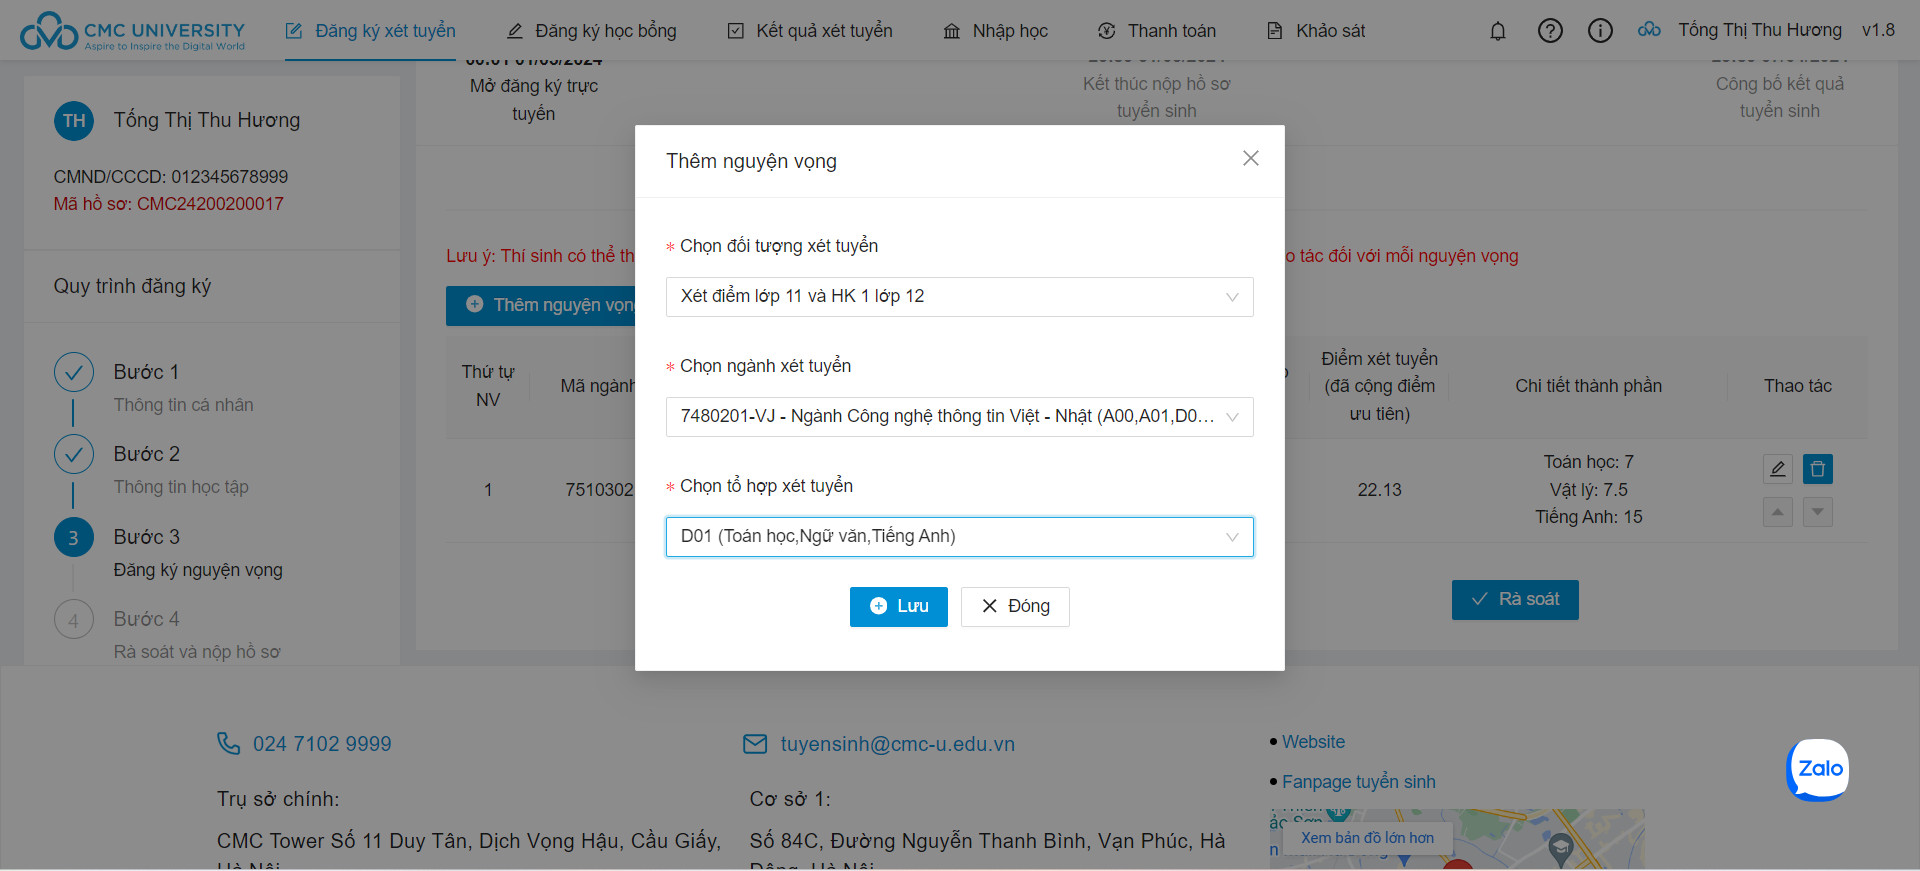Open the Khảo sát tab
1920x871 pixels.
[x=1316, y=31]
